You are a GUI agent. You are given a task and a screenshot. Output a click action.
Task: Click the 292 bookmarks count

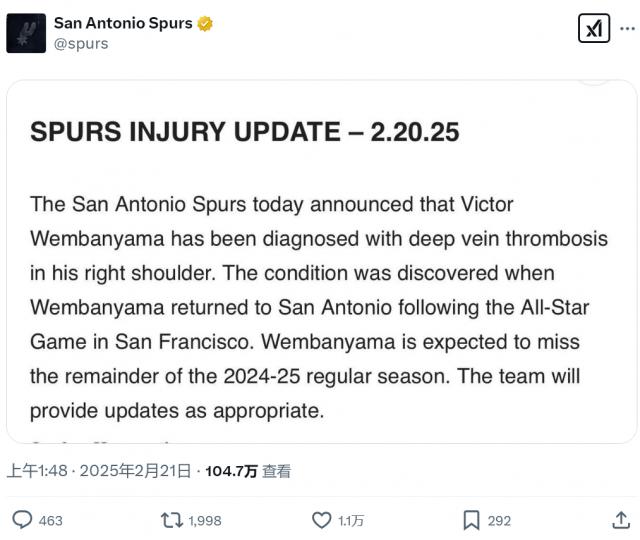pos(499,521)
